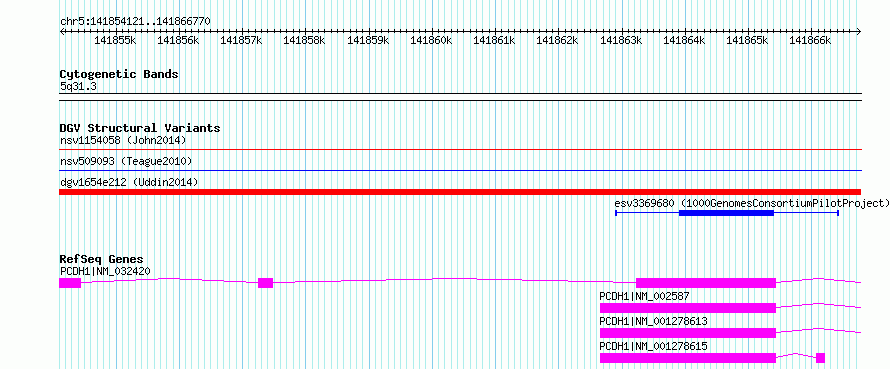This screenshot has width=890, height=369.
Task: Open variant dgv1654e212 (Uddin2014) label
Action: pyautogui.click(x=129, y=182)
